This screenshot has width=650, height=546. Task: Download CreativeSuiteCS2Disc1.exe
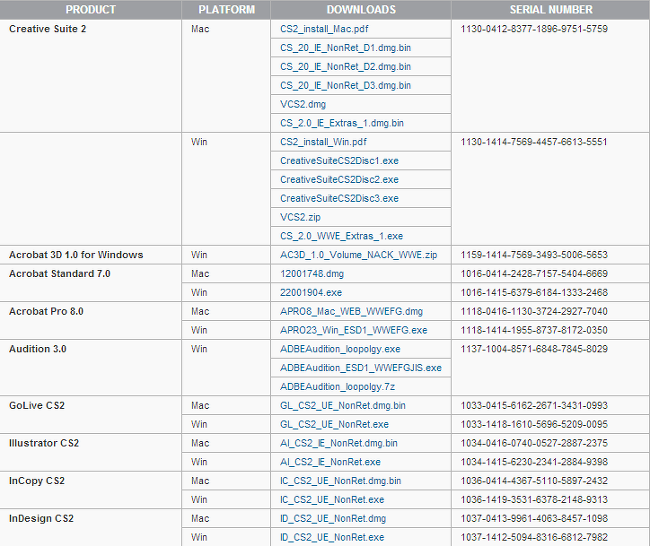coord(339,160)
